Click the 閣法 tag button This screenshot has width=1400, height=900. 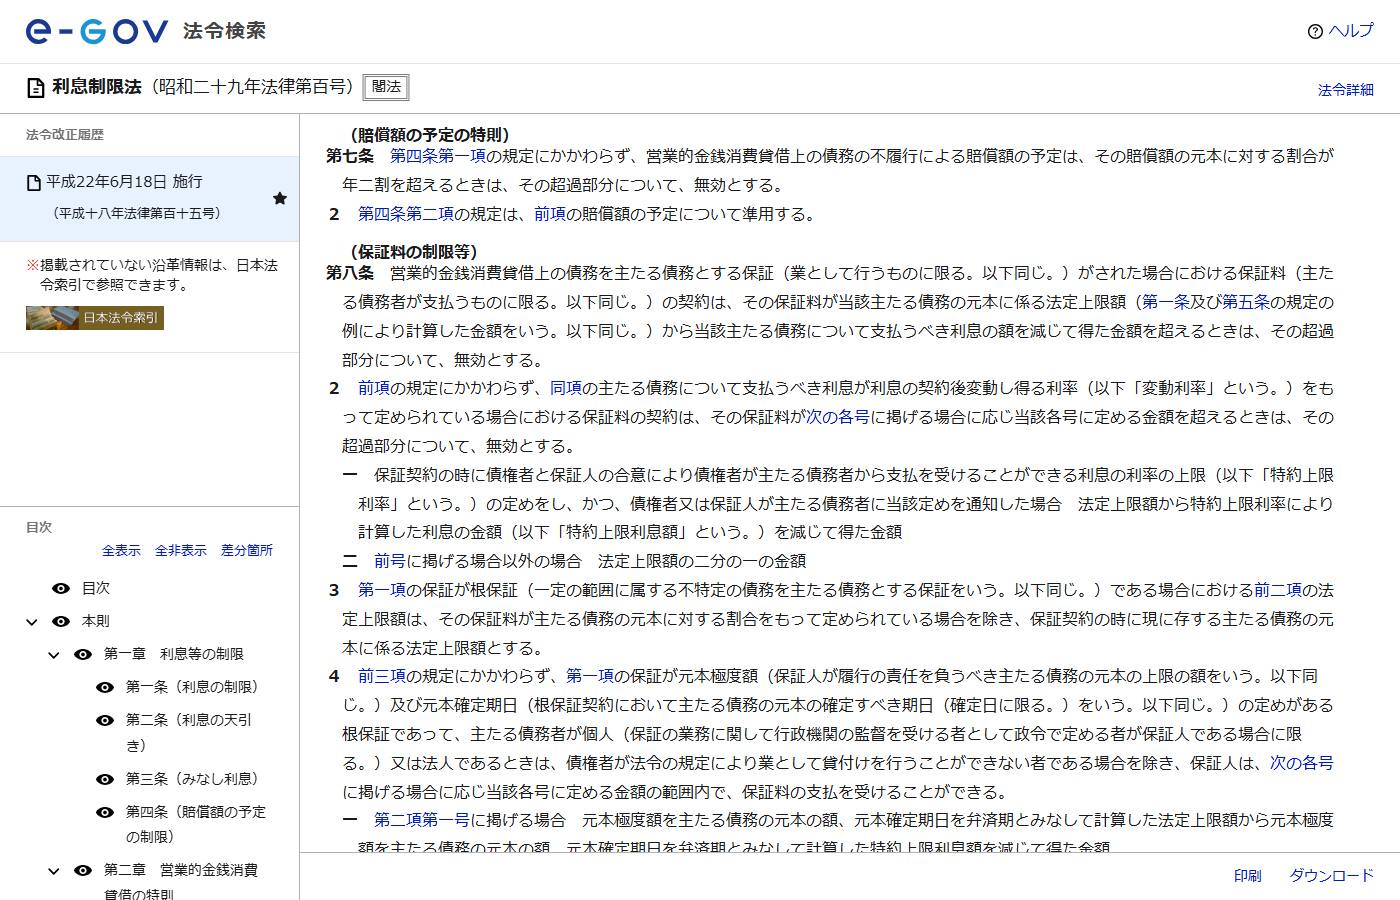[386, 87]
